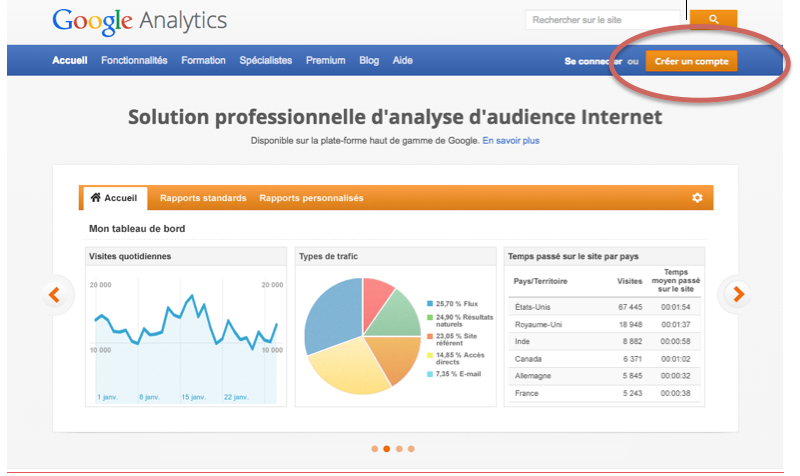Click the home icon on Accueil tab
This screenshot has height=476, width=800.
pyautogui.click(x=95, y=197)
